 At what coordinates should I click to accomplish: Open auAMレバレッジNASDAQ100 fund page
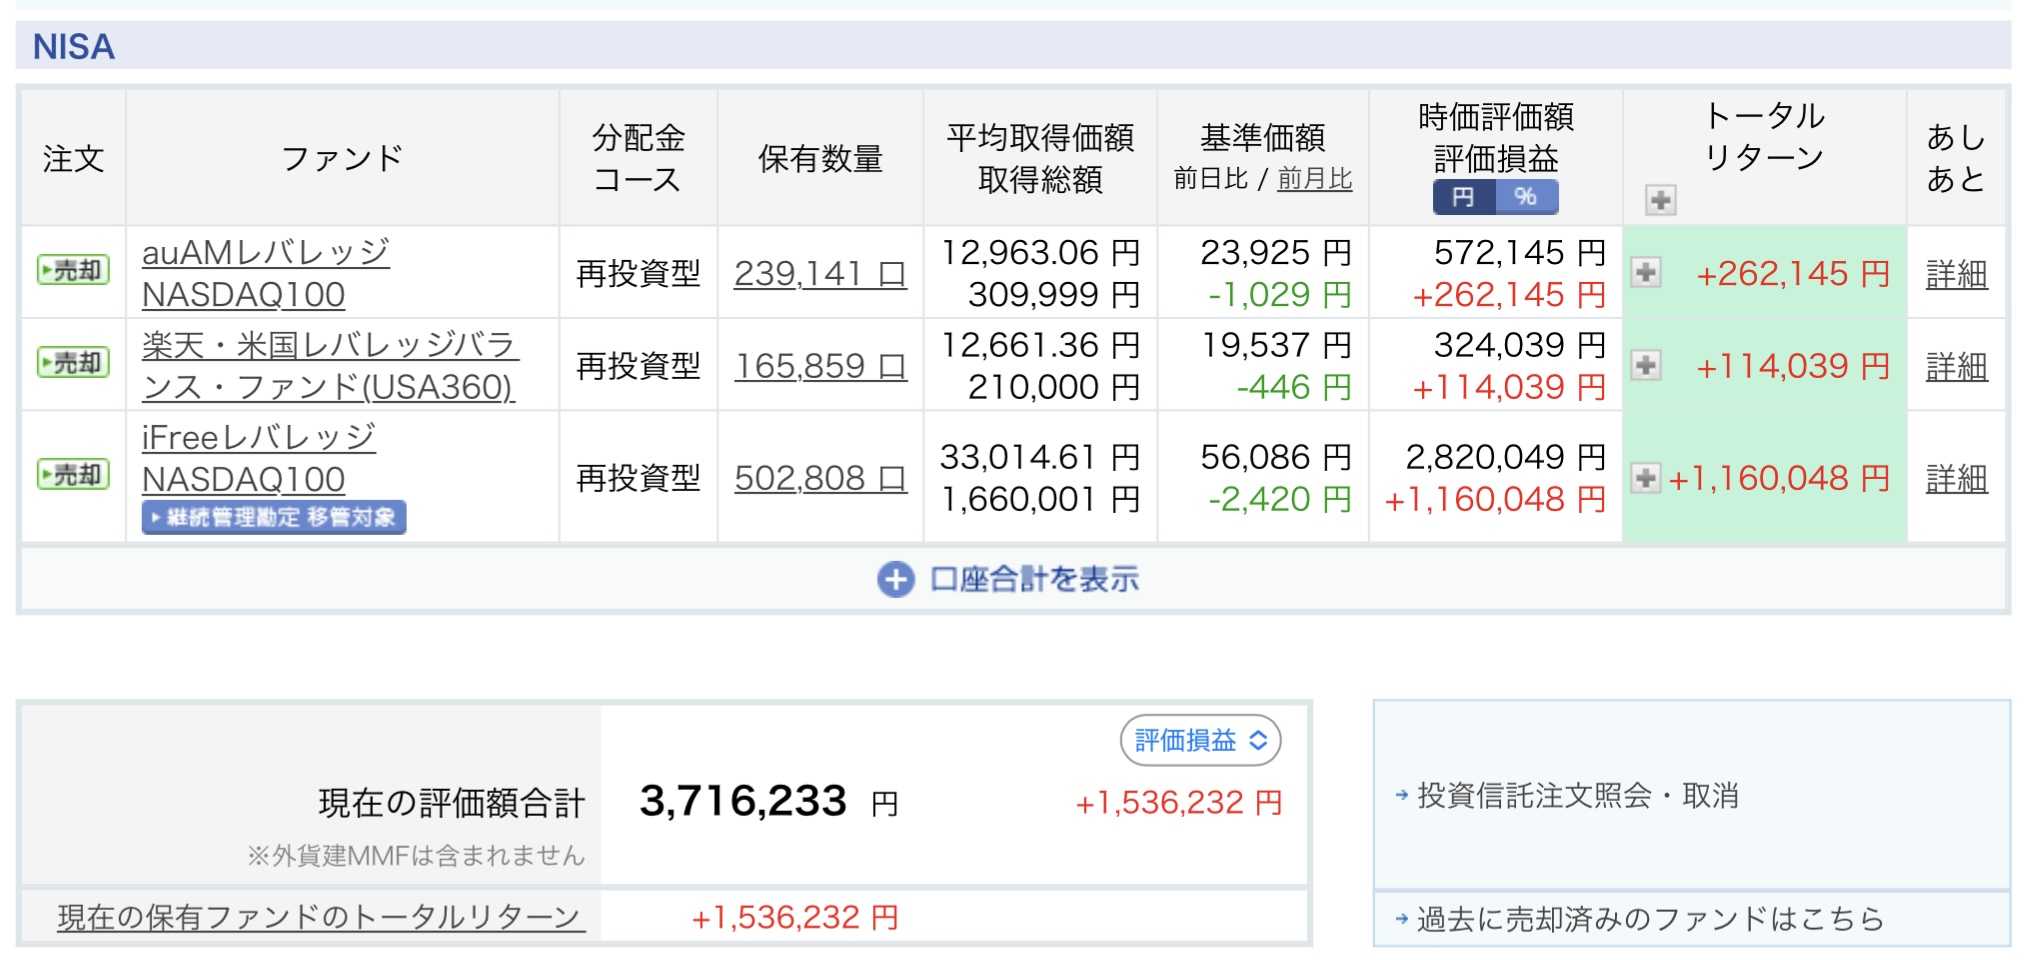[264, 273]
